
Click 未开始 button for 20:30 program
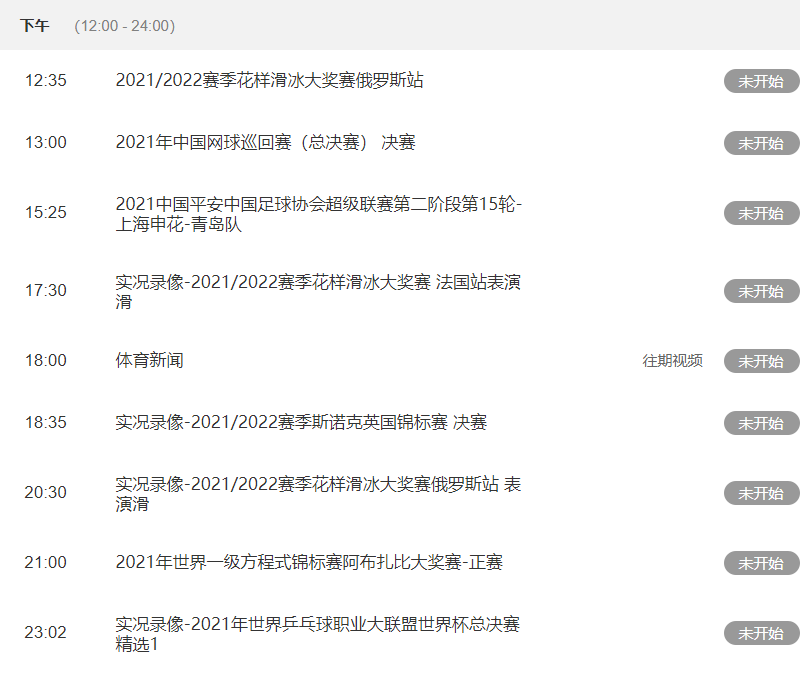coord(761,493)
